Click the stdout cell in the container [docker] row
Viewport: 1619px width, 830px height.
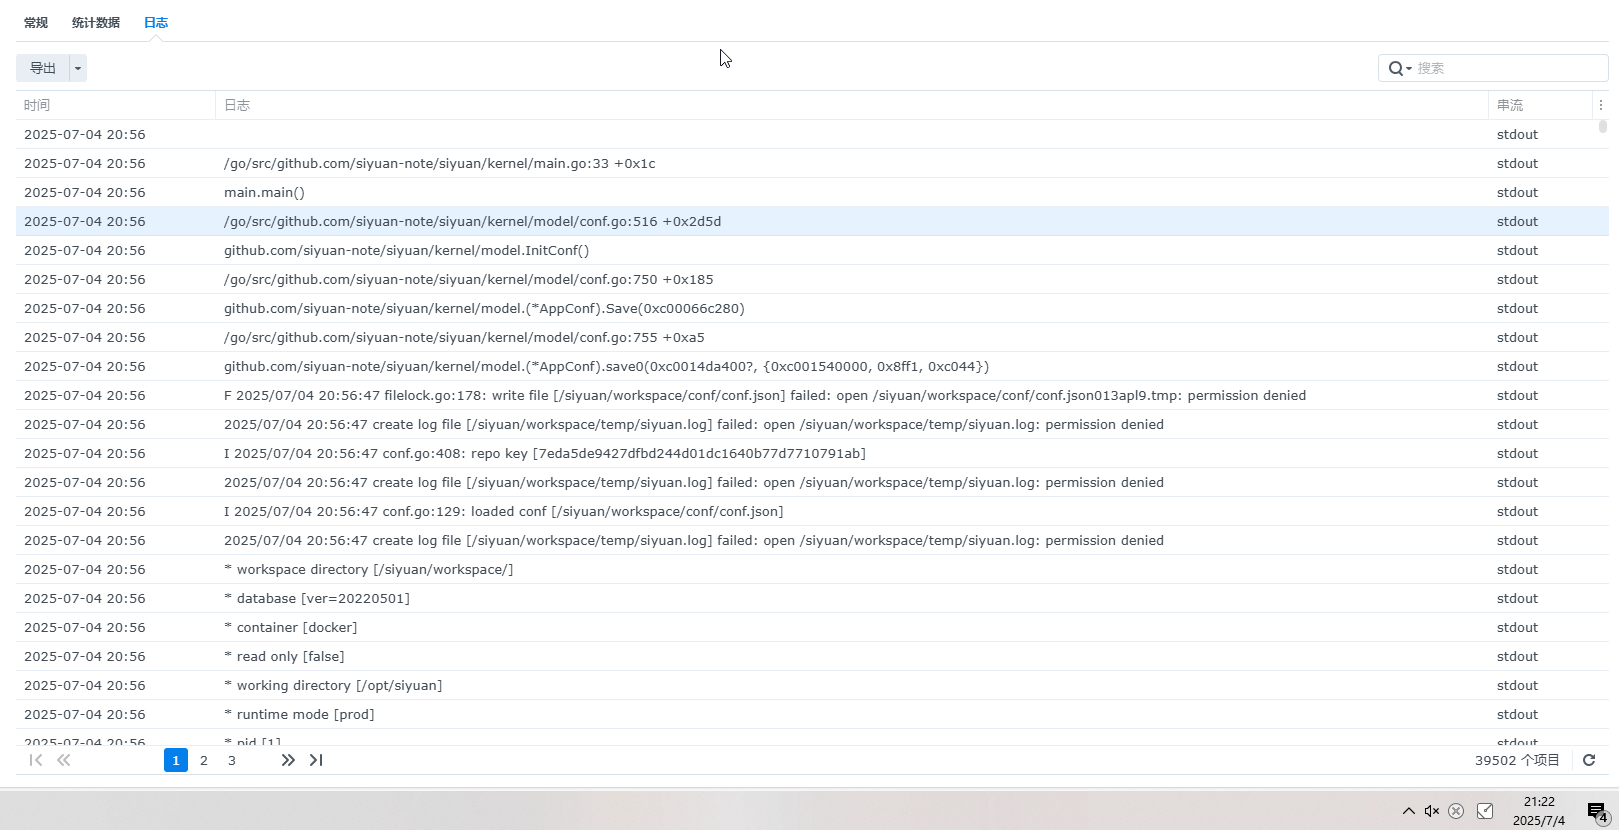tap(1517, 627)
